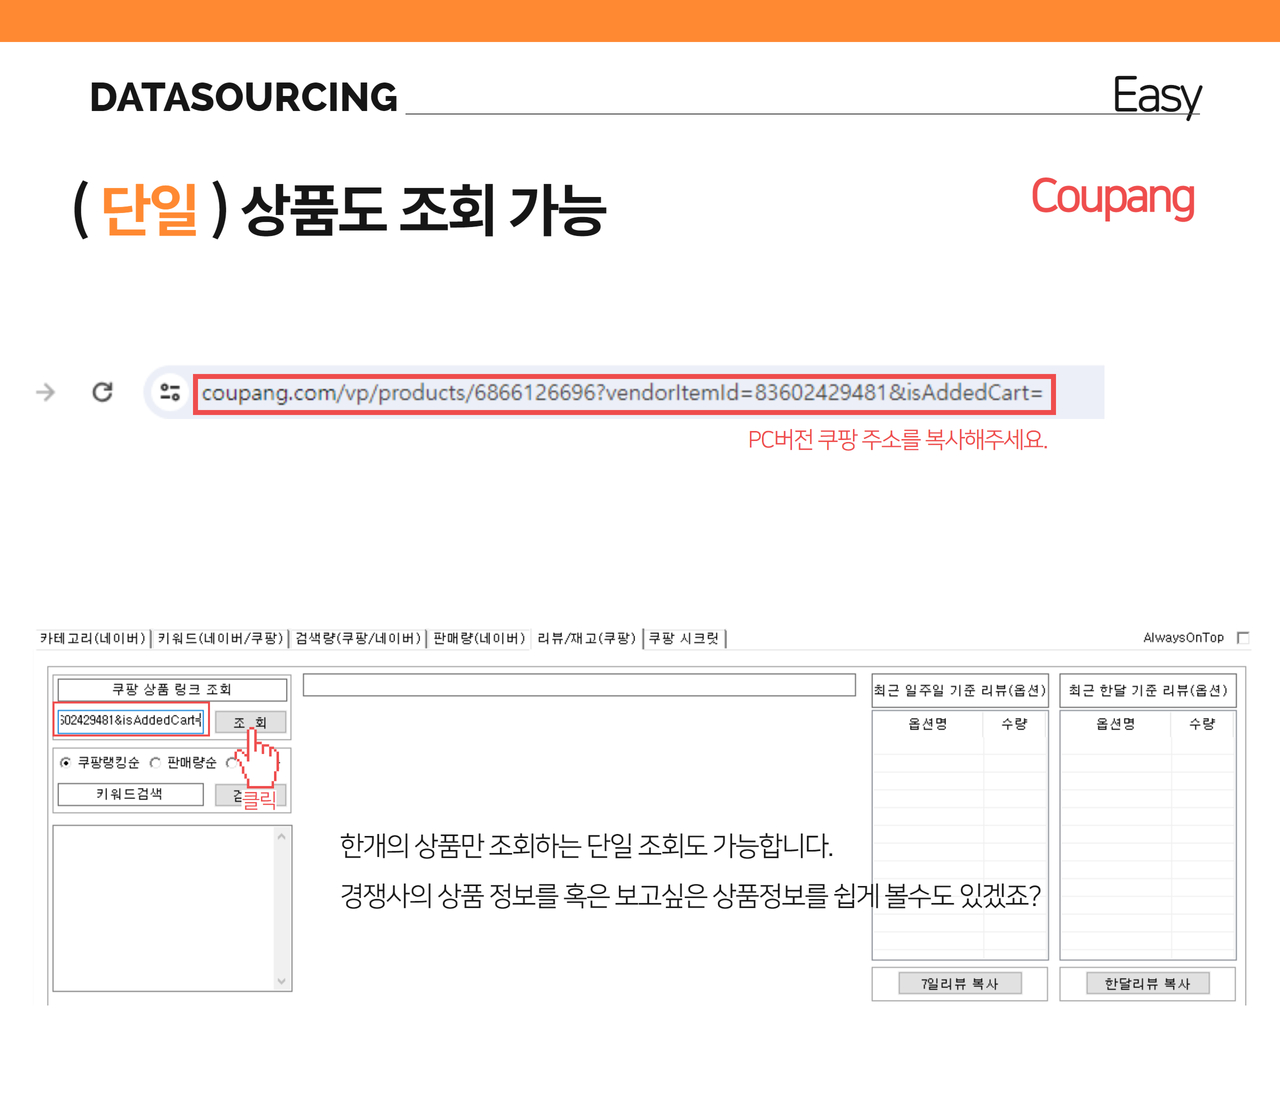Viewport: 1280px width, 1100px height.
Task: Click the product link input containing isAddedCart
Action: point(131,720)
